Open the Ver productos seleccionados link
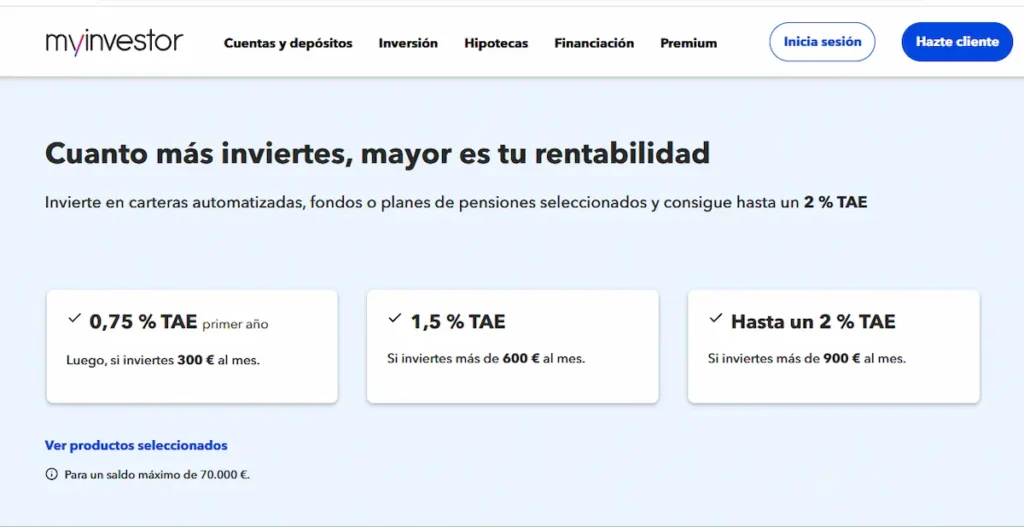This screenshot has width=1024, height=527. pyautogui.click(x=136, y=445)
